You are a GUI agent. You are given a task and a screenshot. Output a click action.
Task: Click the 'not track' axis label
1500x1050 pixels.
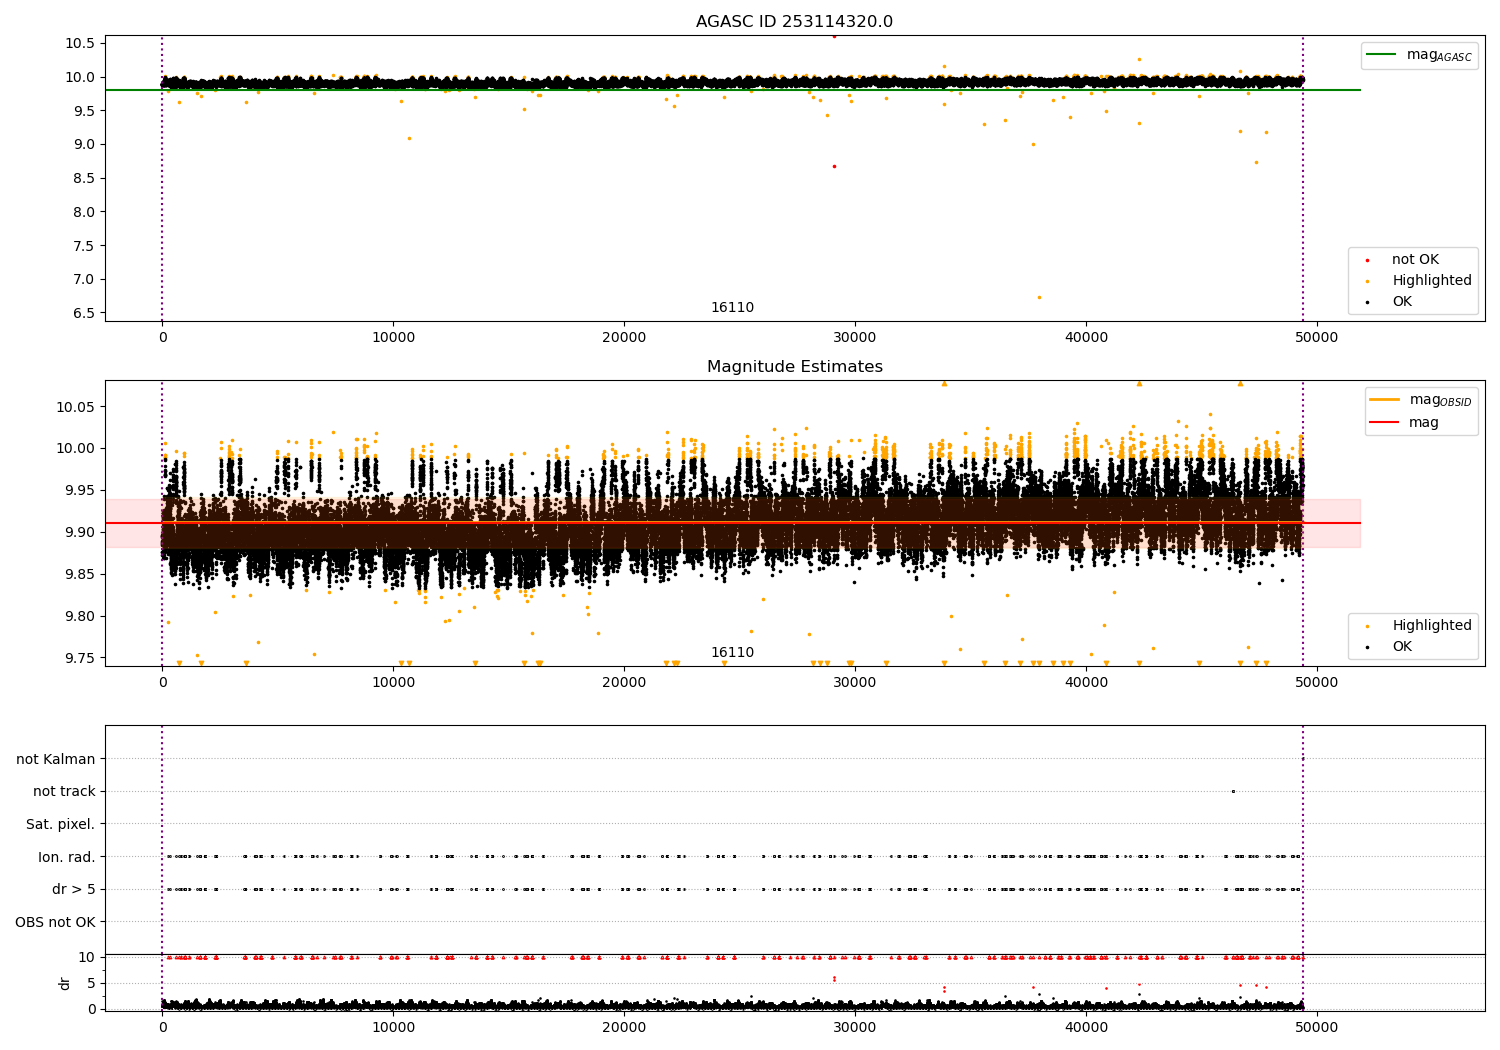(x=64, y=792)
